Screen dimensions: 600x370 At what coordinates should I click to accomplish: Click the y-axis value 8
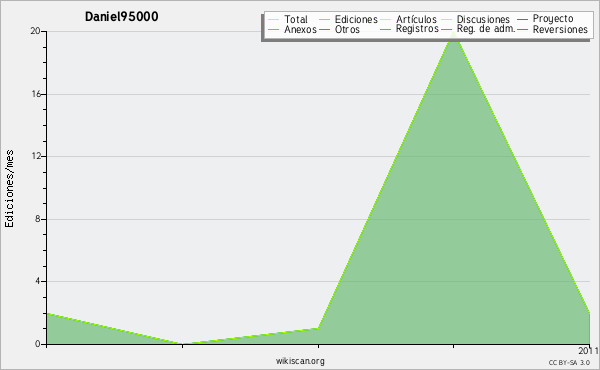38,219
